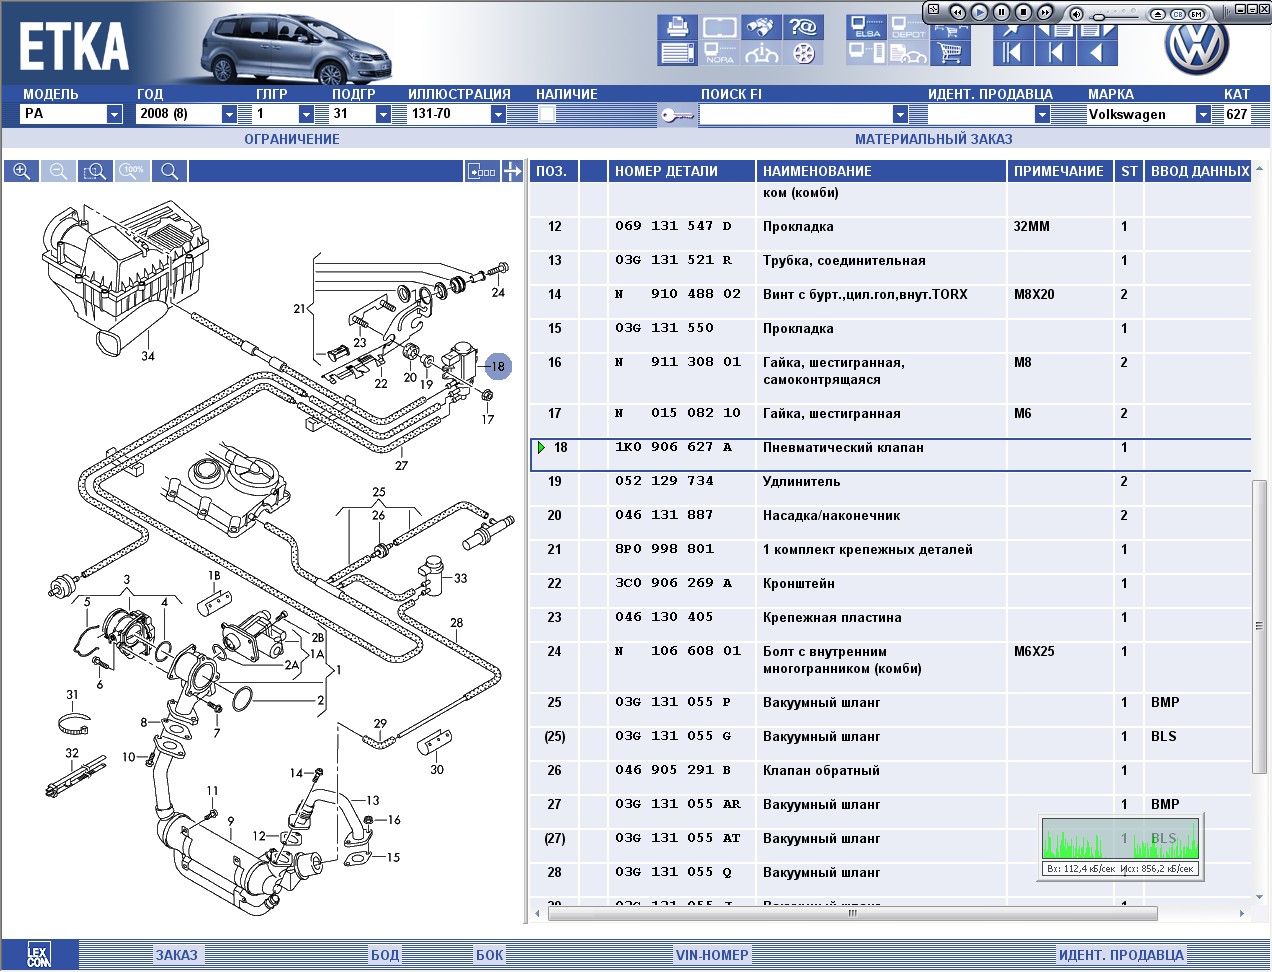Click the VIN-НОМЕР tab at the bottom
This screenshot has width=1272, height=972.
point(711,955)
